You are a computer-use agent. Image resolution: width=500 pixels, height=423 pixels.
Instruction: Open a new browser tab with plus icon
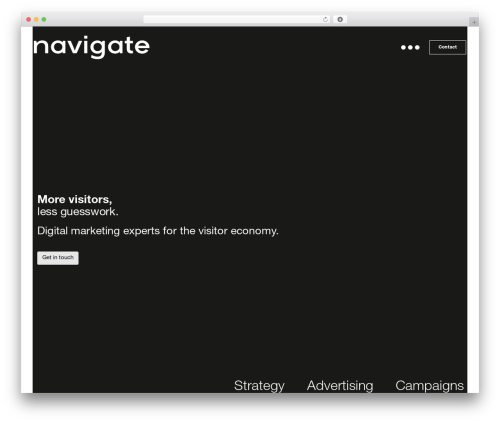point(474,22)
